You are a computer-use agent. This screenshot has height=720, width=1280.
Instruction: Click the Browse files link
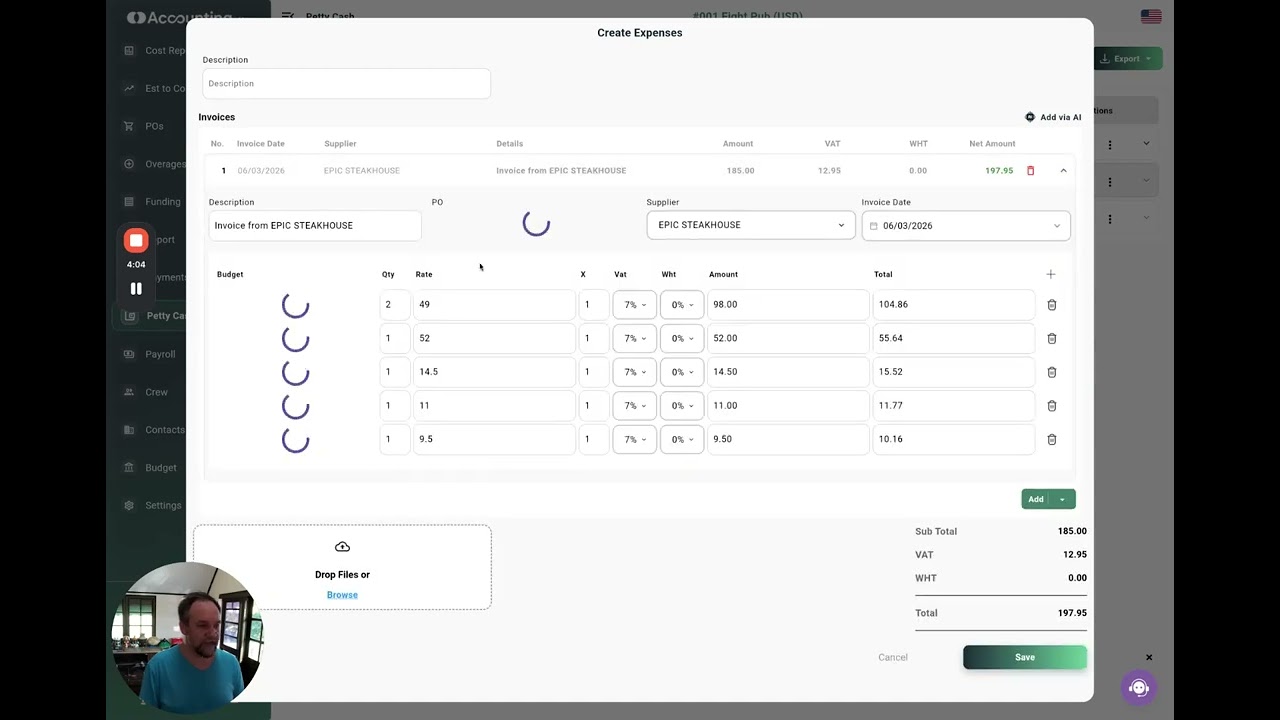pyautogui.click(x=342, y=595)
